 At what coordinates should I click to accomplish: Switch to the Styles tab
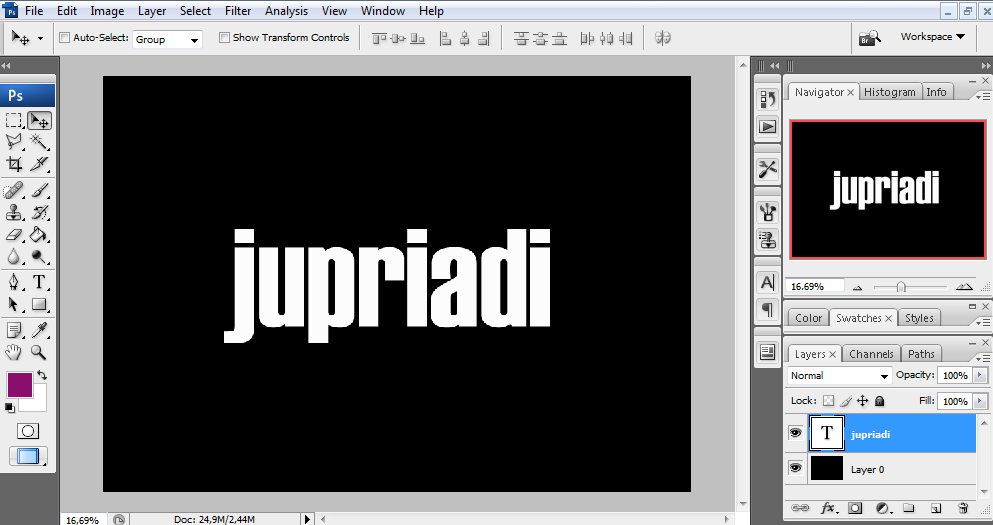[919, 318]
